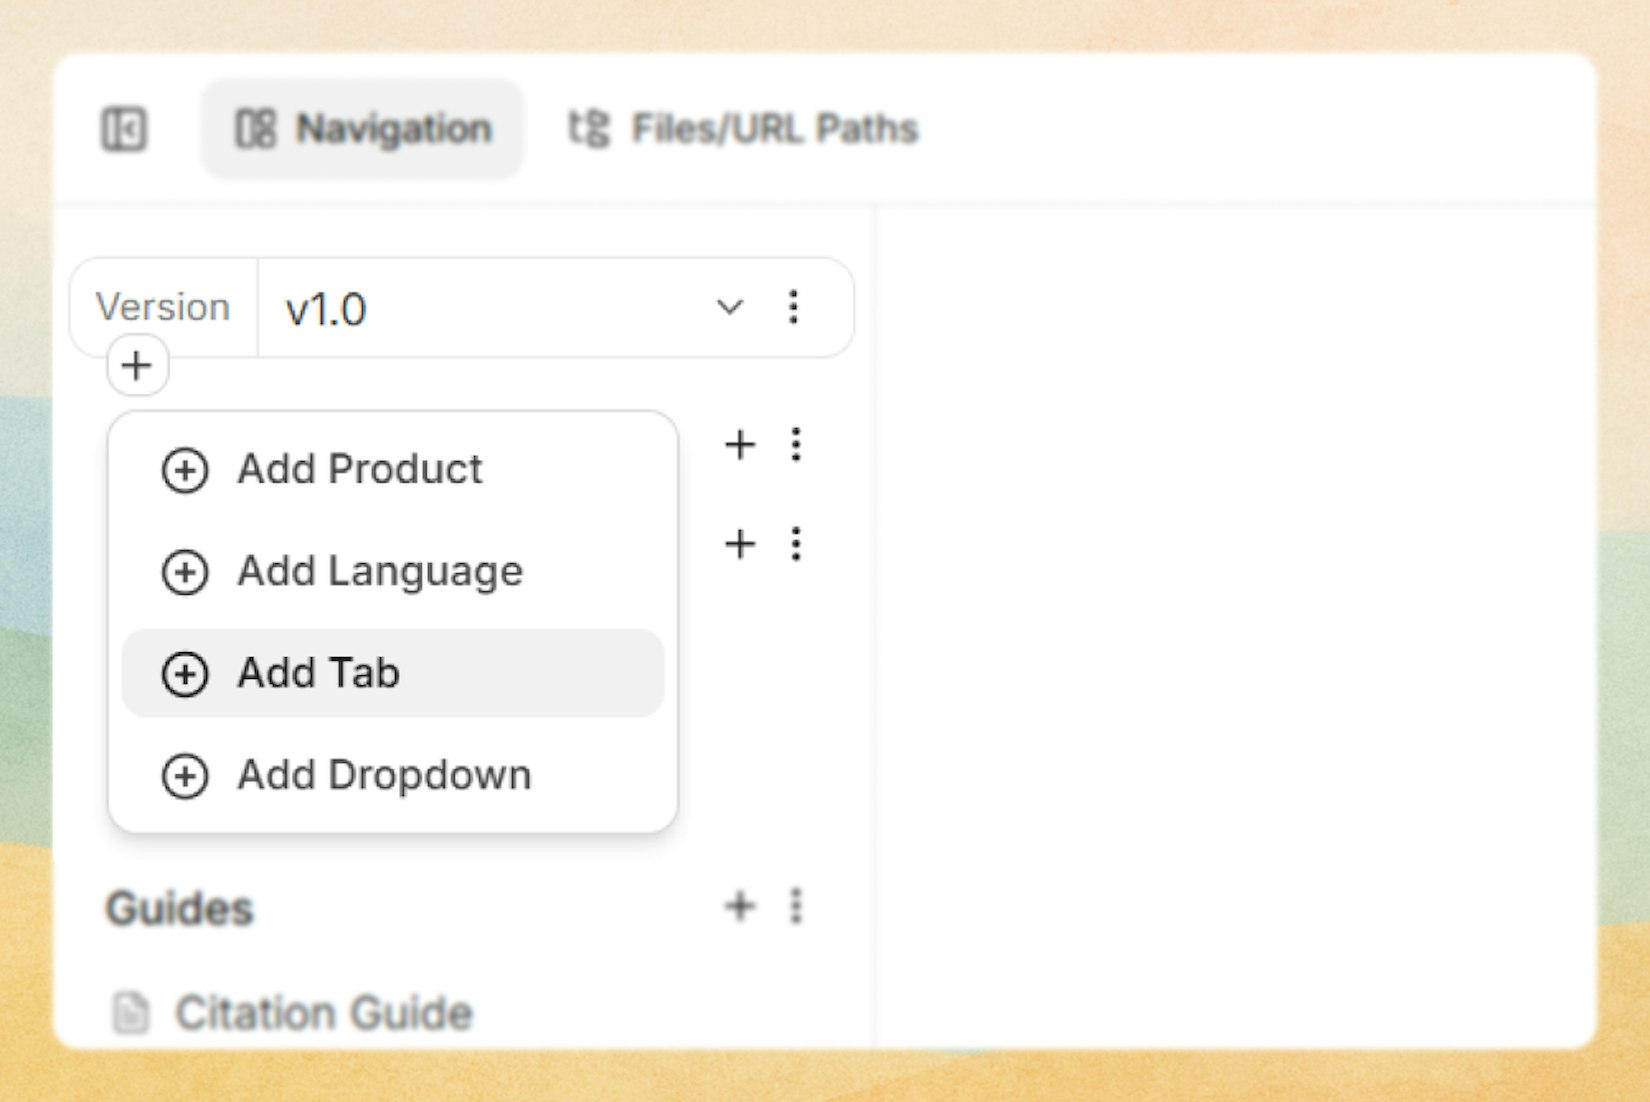Open the second three-dot menu beside the popup

[796, 544]
